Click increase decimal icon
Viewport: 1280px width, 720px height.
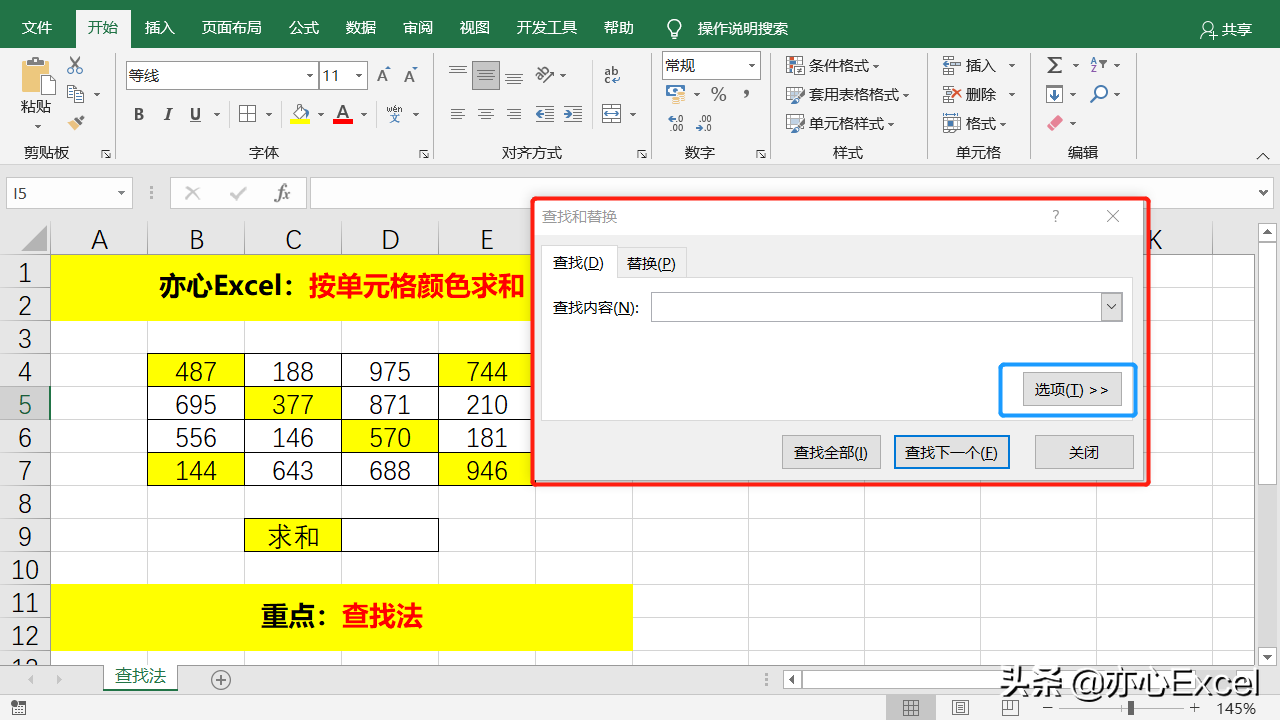[x=676, y=123]
